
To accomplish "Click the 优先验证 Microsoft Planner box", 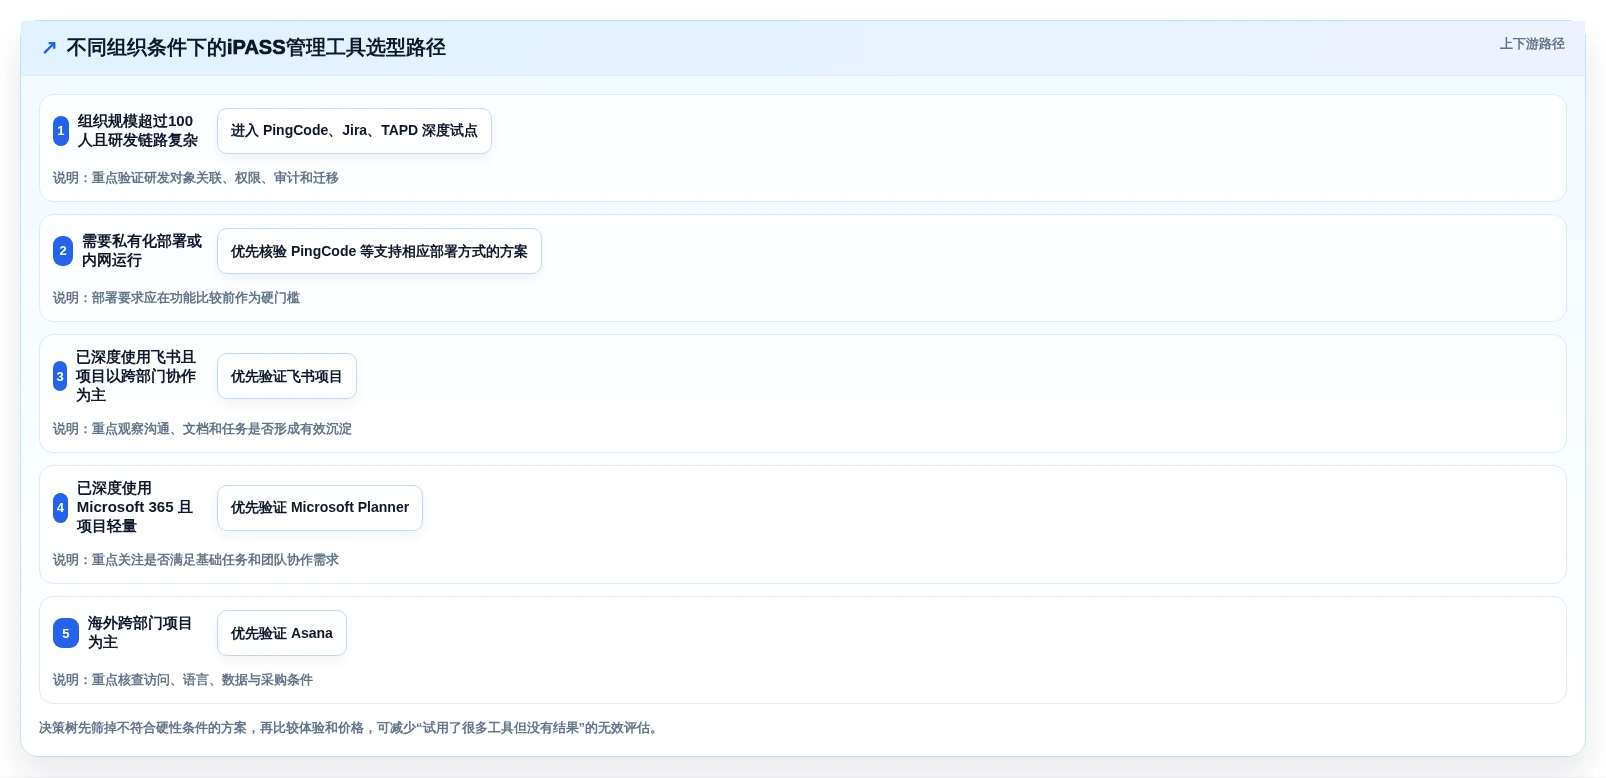I will [x=320, y=508].
